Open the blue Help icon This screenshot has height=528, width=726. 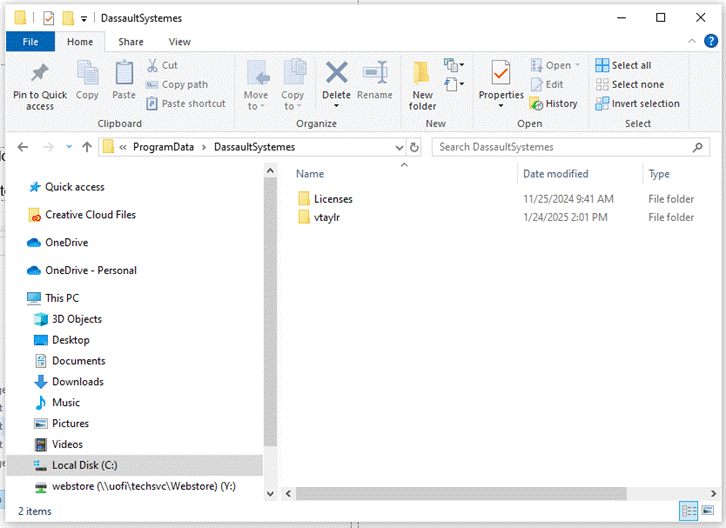coord(711,41)
